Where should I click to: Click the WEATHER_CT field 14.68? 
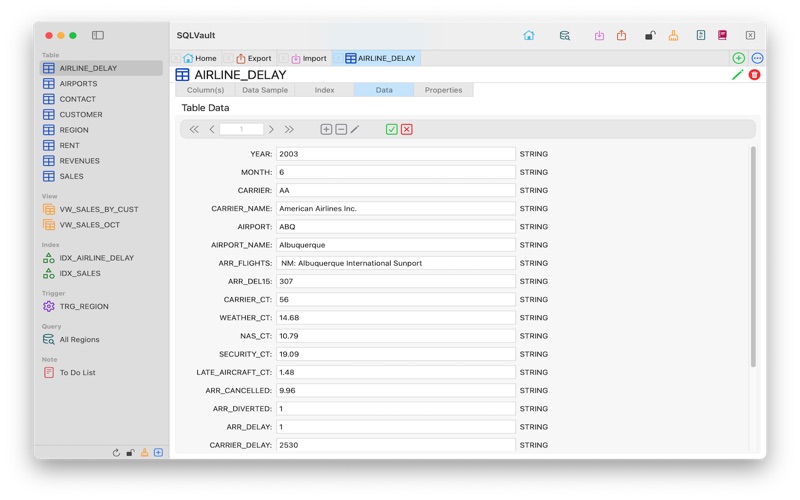[x=395, y=318]
